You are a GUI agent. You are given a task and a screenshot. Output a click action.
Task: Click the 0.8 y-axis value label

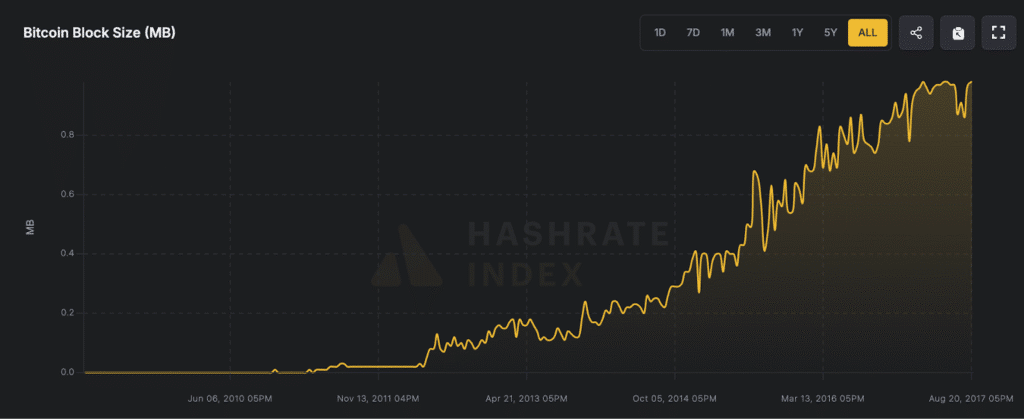[x=68, y=135]
